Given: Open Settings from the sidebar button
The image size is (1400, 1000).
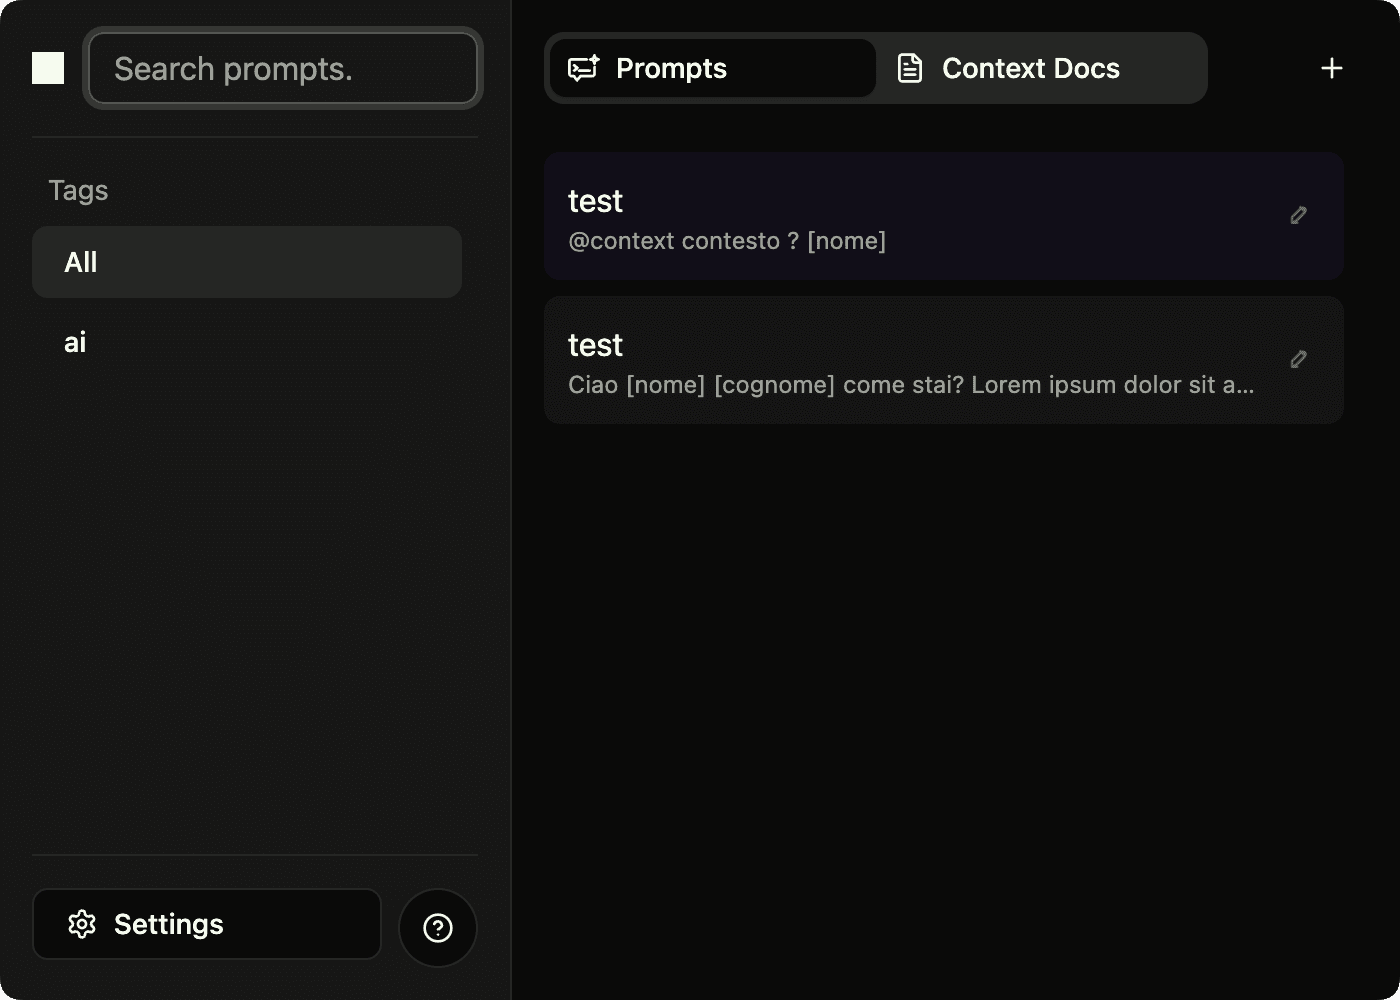Looking at the screenshot, I should point(207,924).
